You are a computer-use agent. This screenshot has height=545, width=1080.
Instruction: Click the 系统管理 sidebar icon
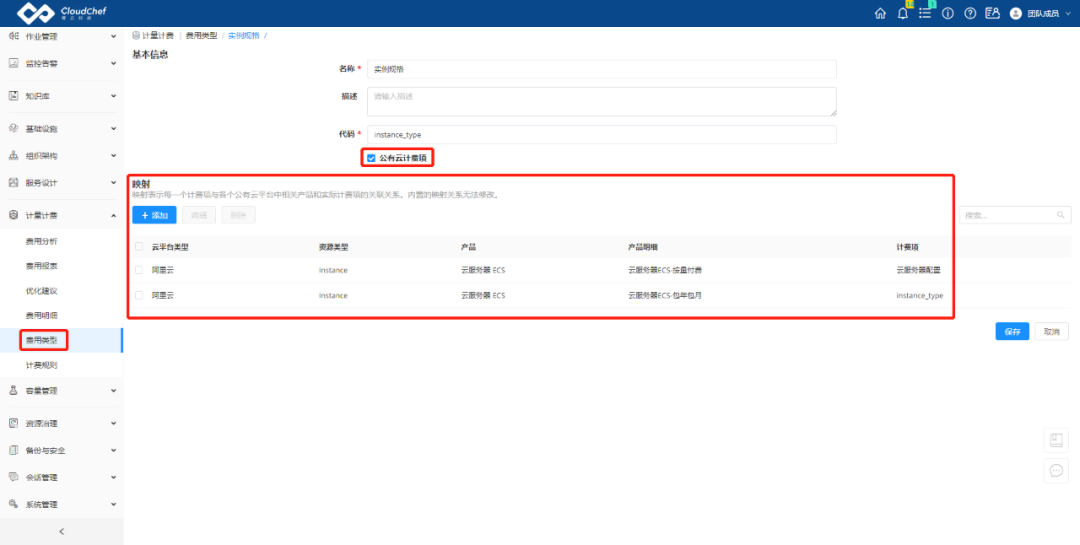point(13,504)
